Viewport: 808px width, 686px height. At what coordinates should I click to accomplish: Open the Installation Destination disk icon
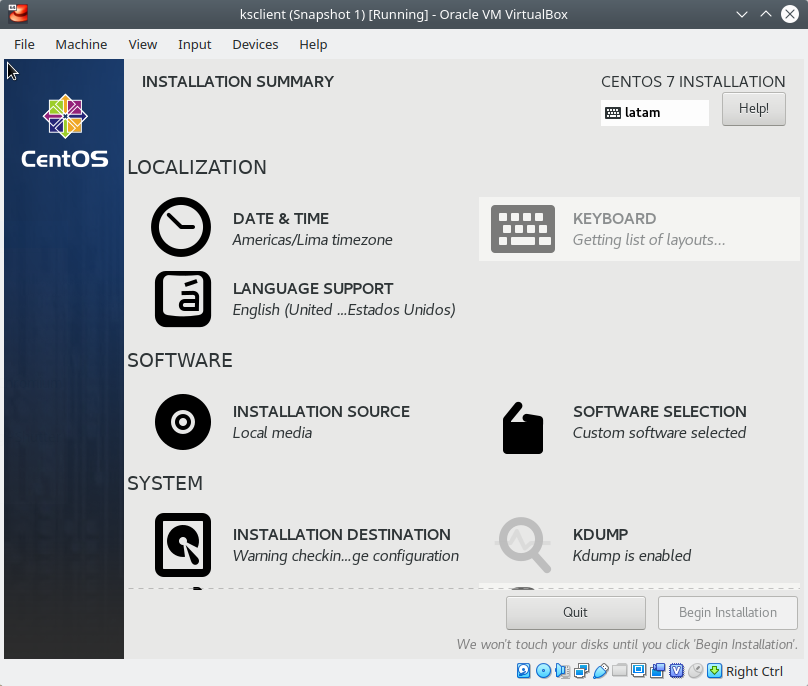click(183, 545)
